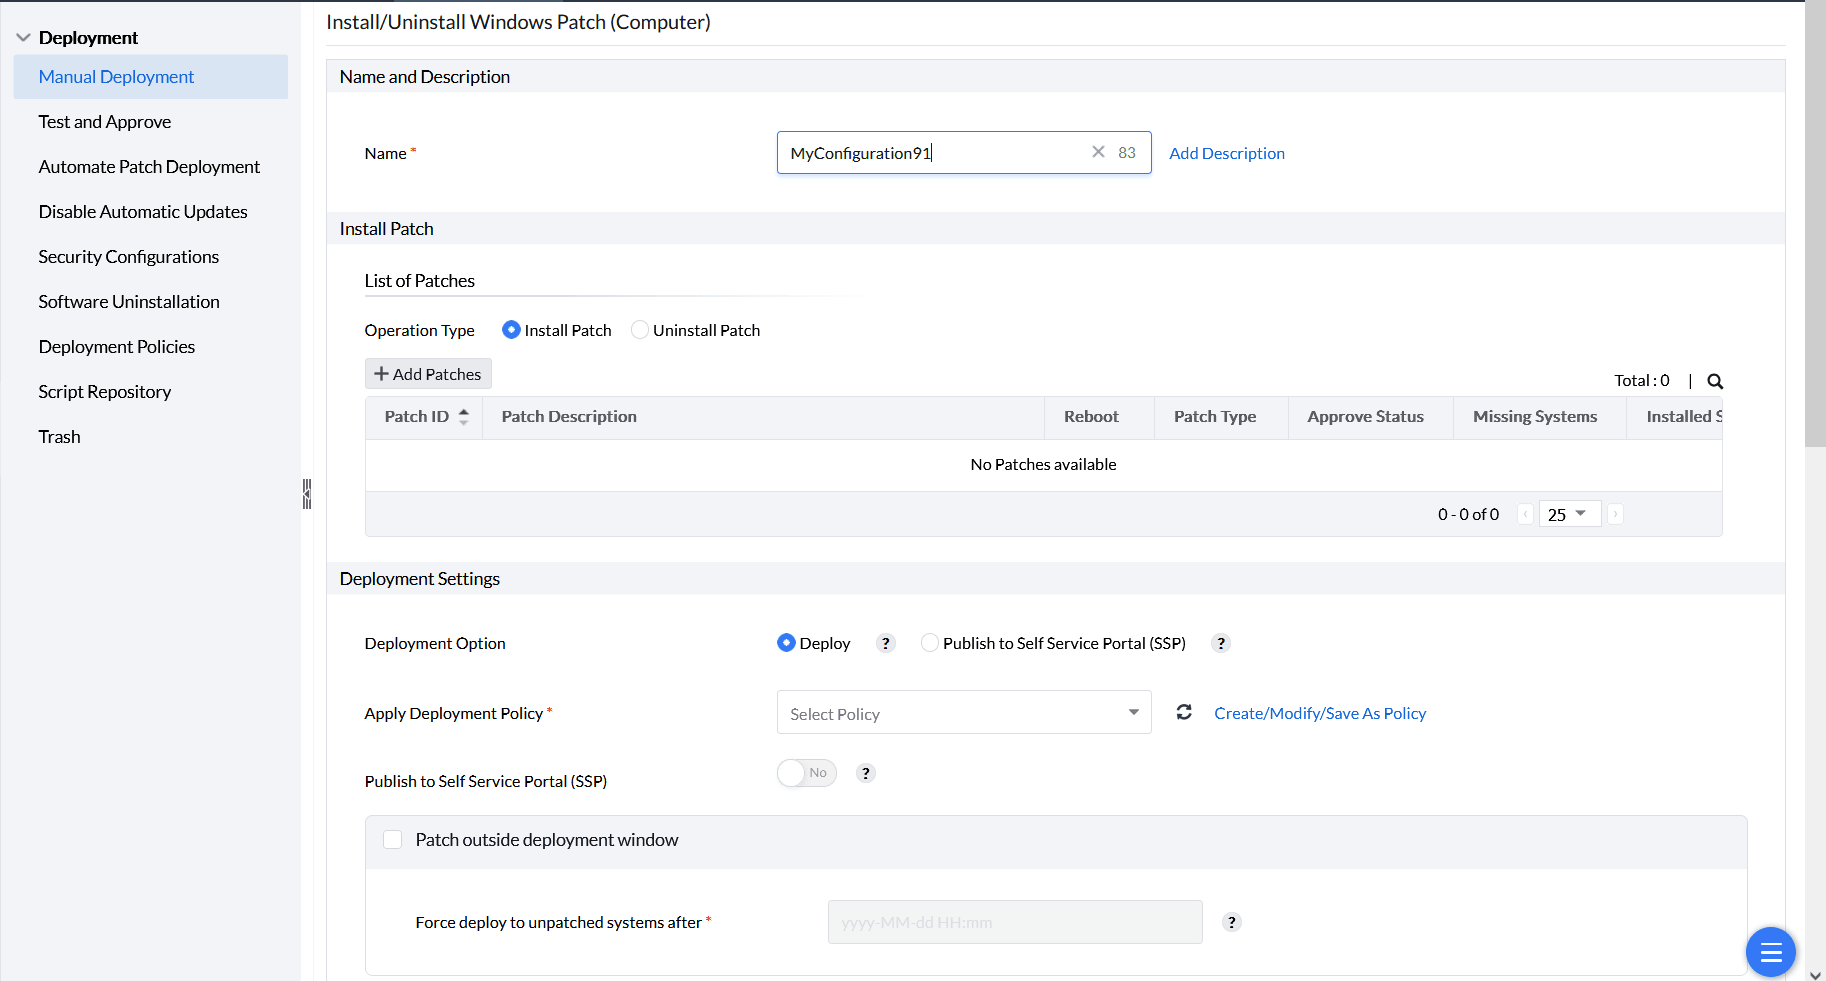
Task: Click help icon for Force deploy date
Action: 1232,922
